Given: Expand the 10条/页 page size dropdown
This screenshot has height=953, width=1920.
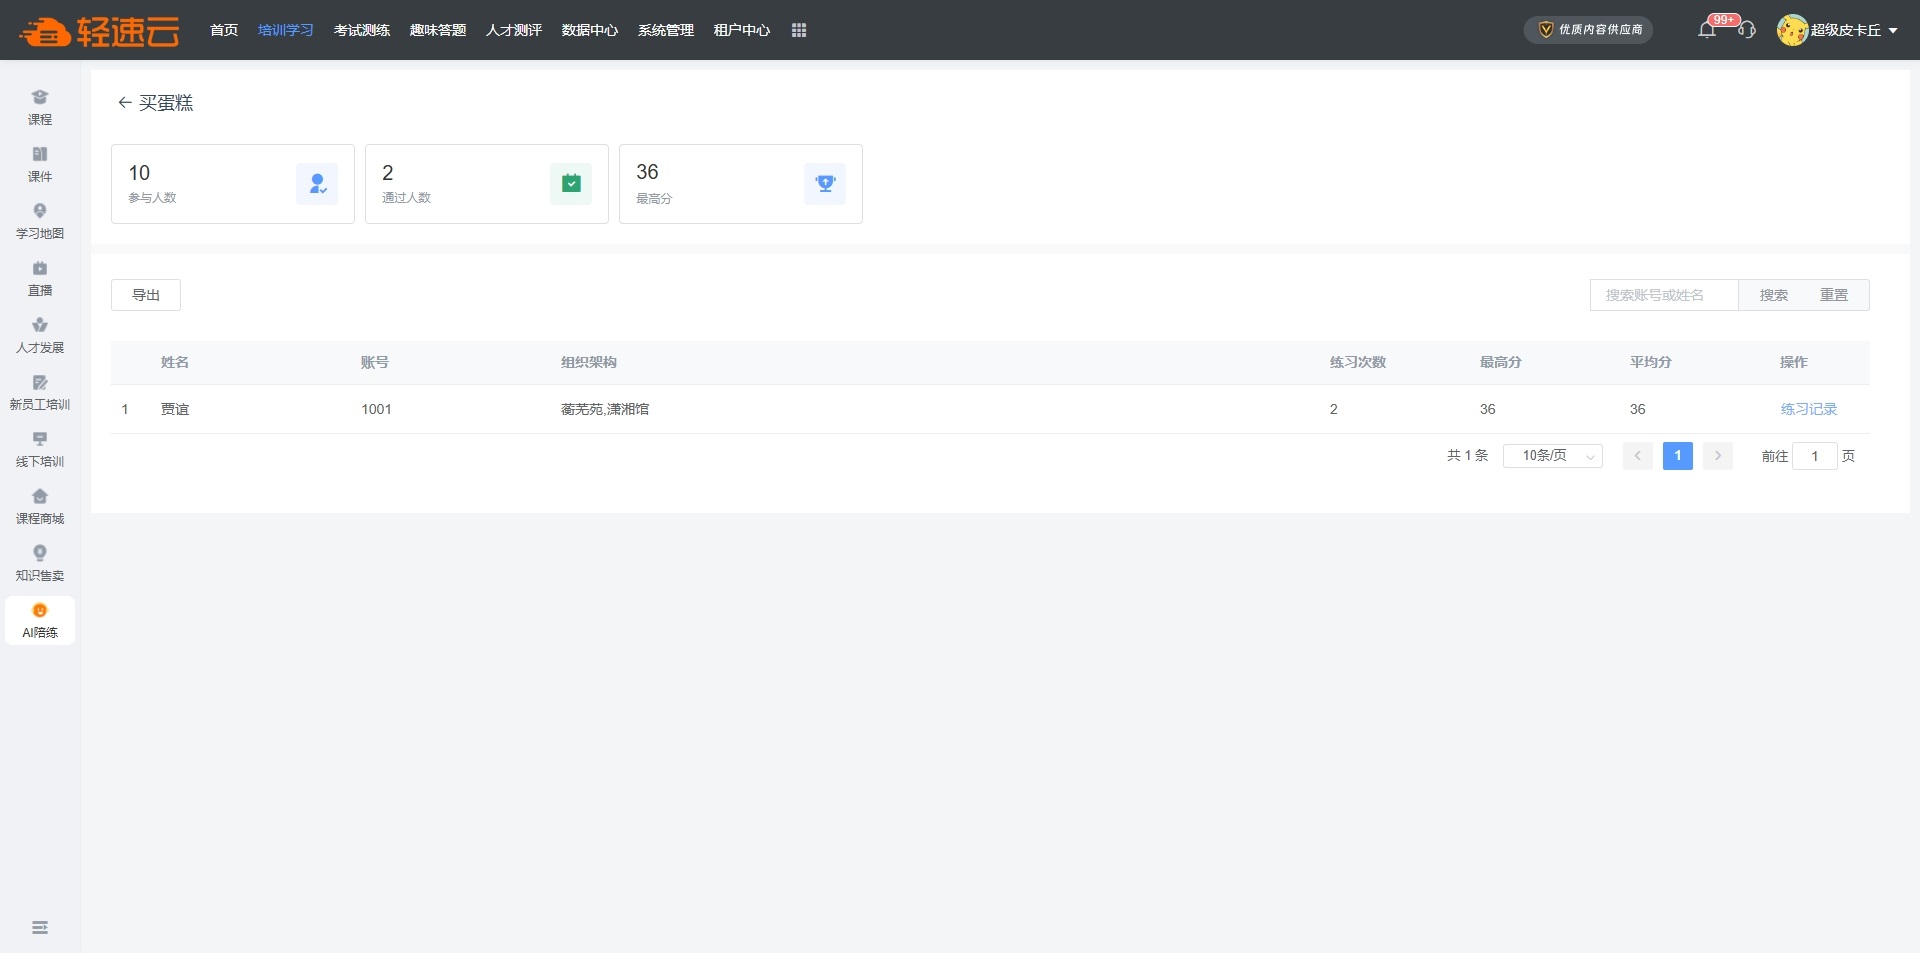Looking at the screenshot, I should (x=1552, y=456).
